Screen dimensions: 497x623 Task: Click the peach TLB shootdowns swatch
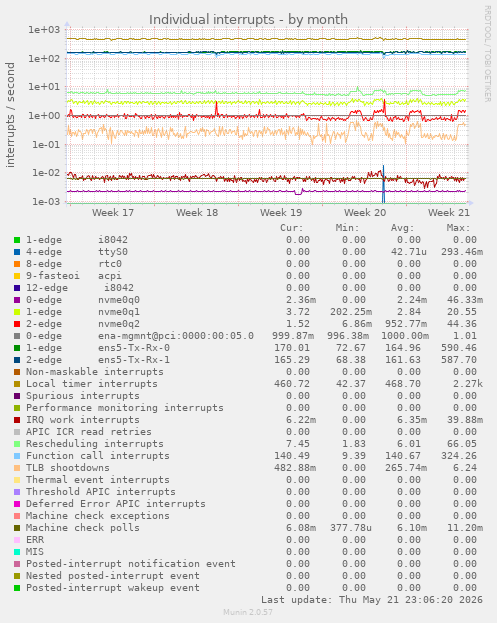(17, 468)
